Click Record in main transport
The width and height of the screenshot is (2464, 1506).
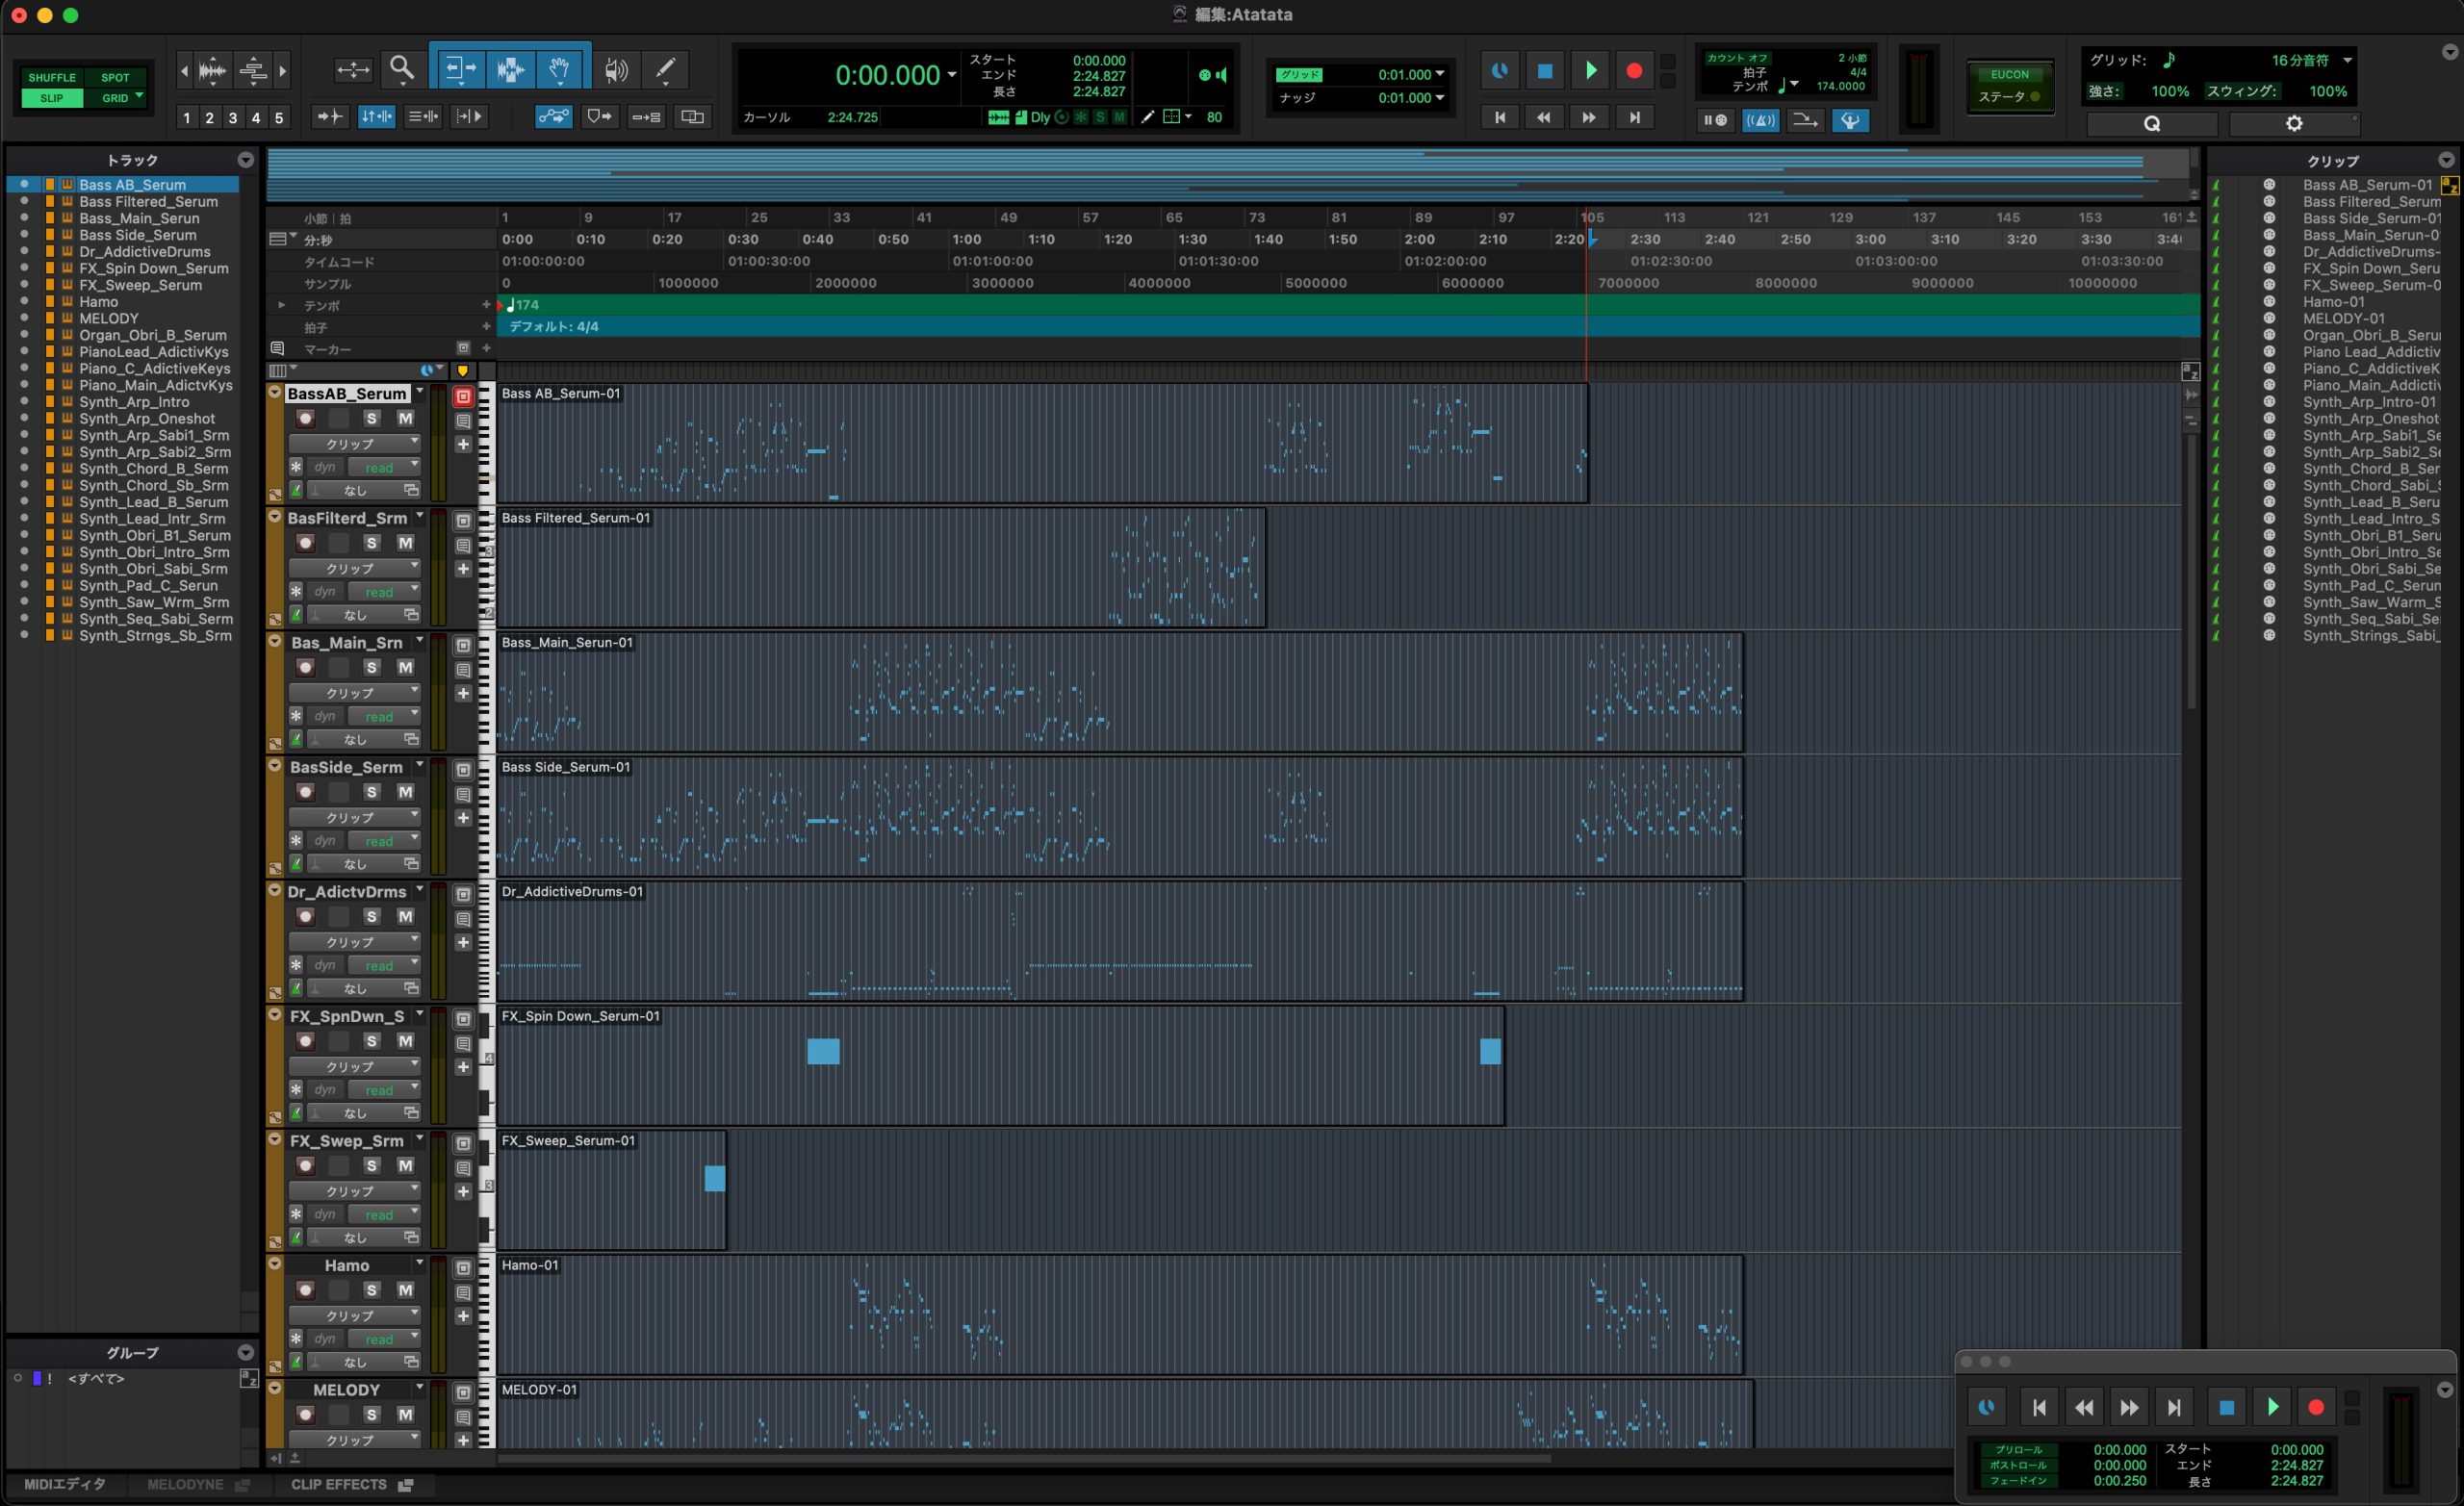1634,70
